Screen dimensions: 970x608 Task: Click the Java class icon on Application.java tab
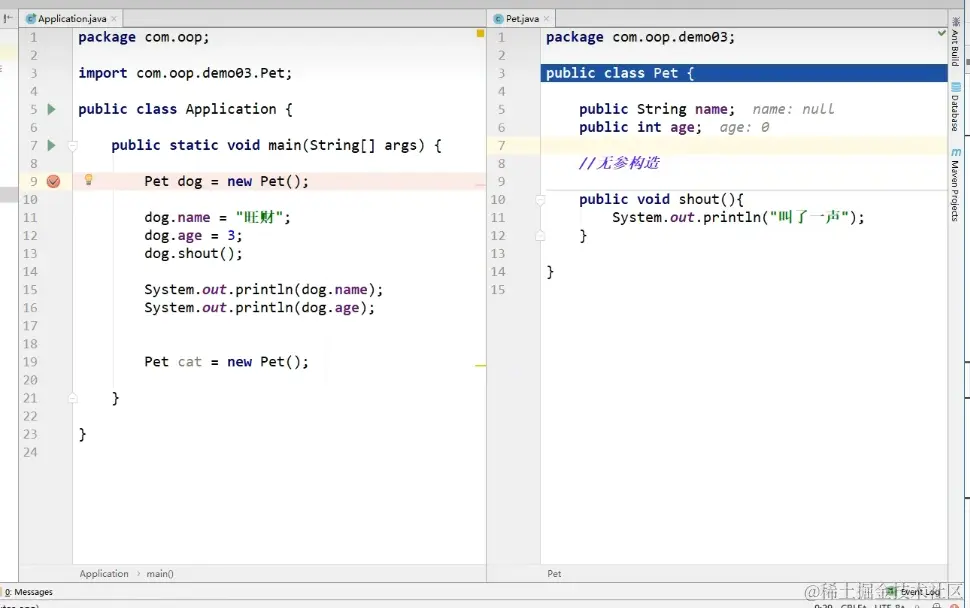tap(31, 19)
